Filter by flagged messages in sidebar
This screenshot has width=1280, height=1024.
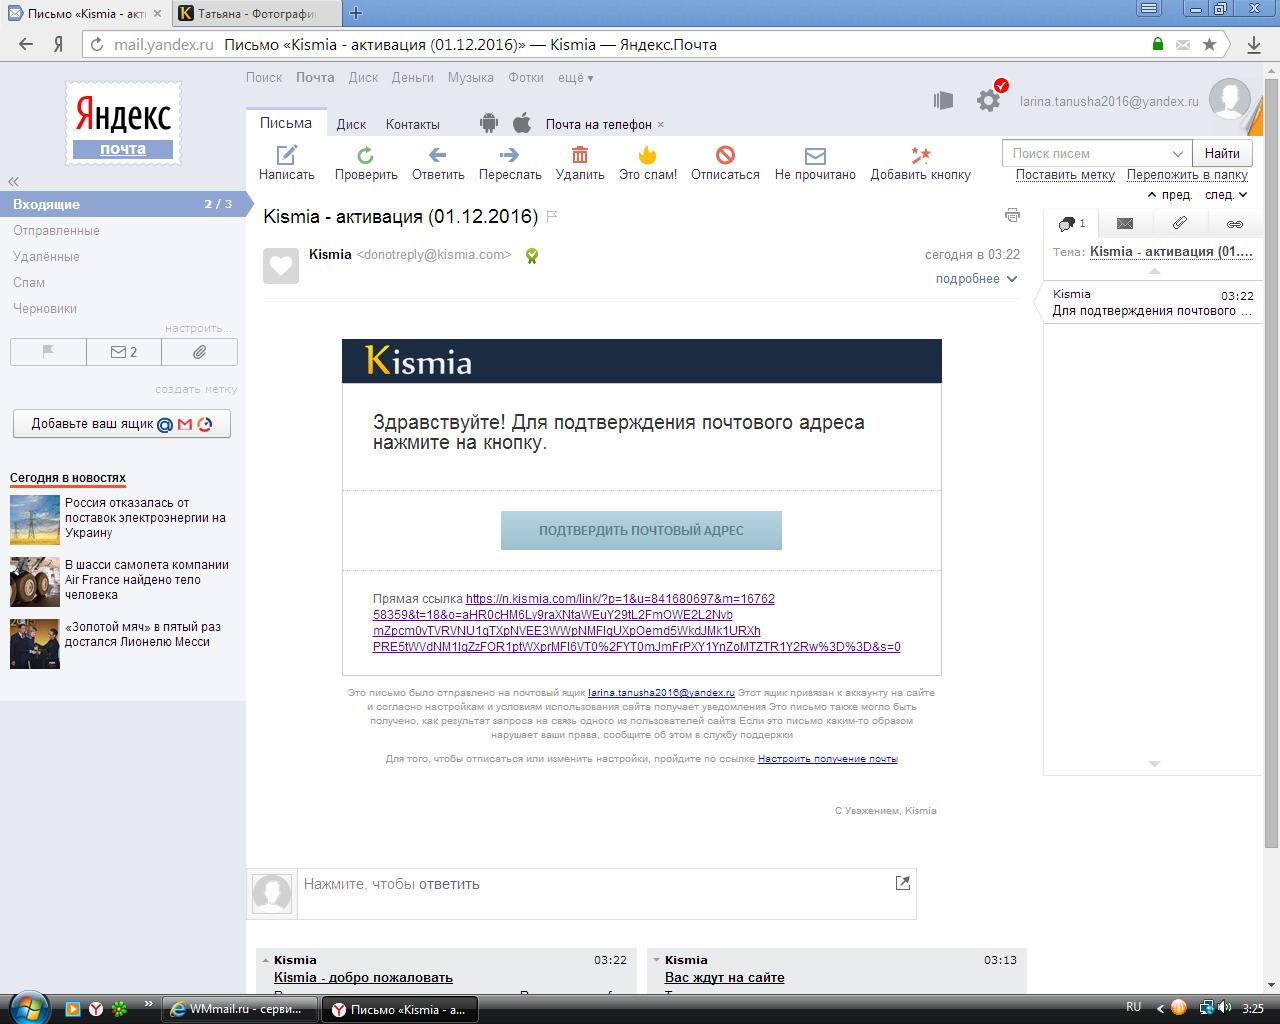(x=48, y=352)
